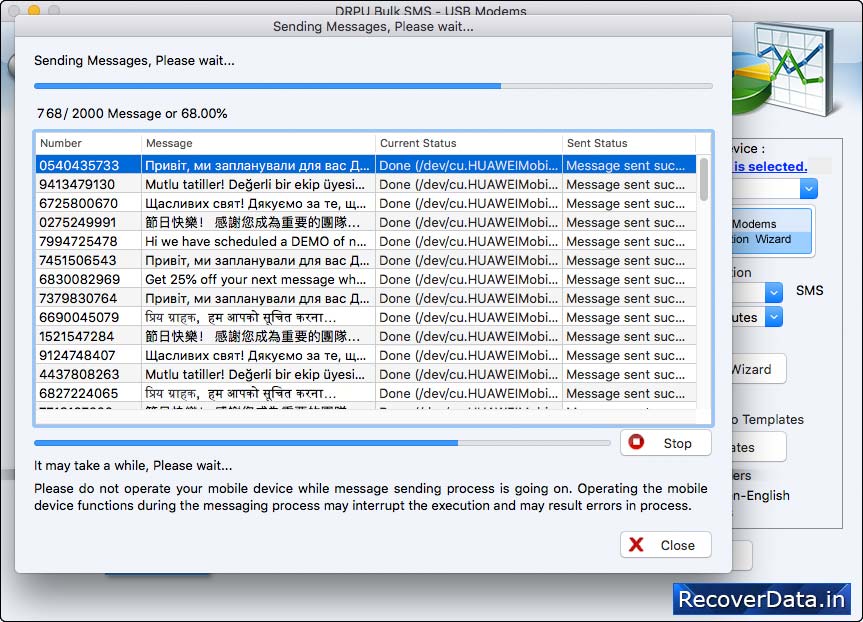
Task: Click the chart graphic in main window
Action: tap(784, 69)
